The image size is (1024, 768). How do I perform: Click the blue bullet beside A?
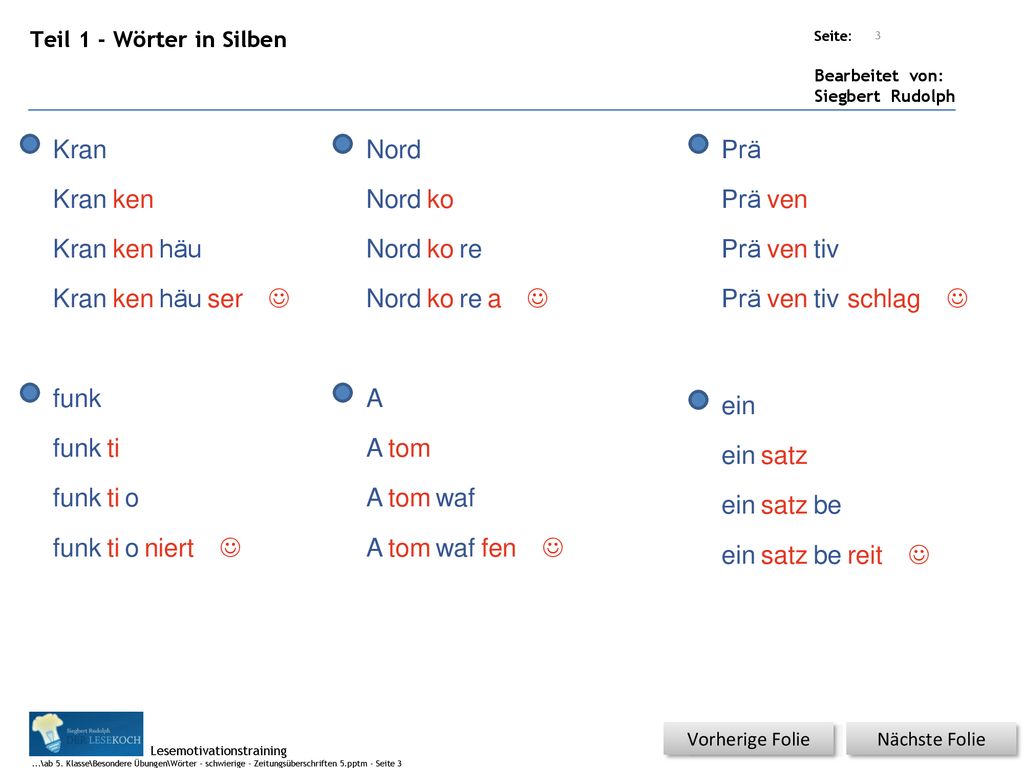343,392
